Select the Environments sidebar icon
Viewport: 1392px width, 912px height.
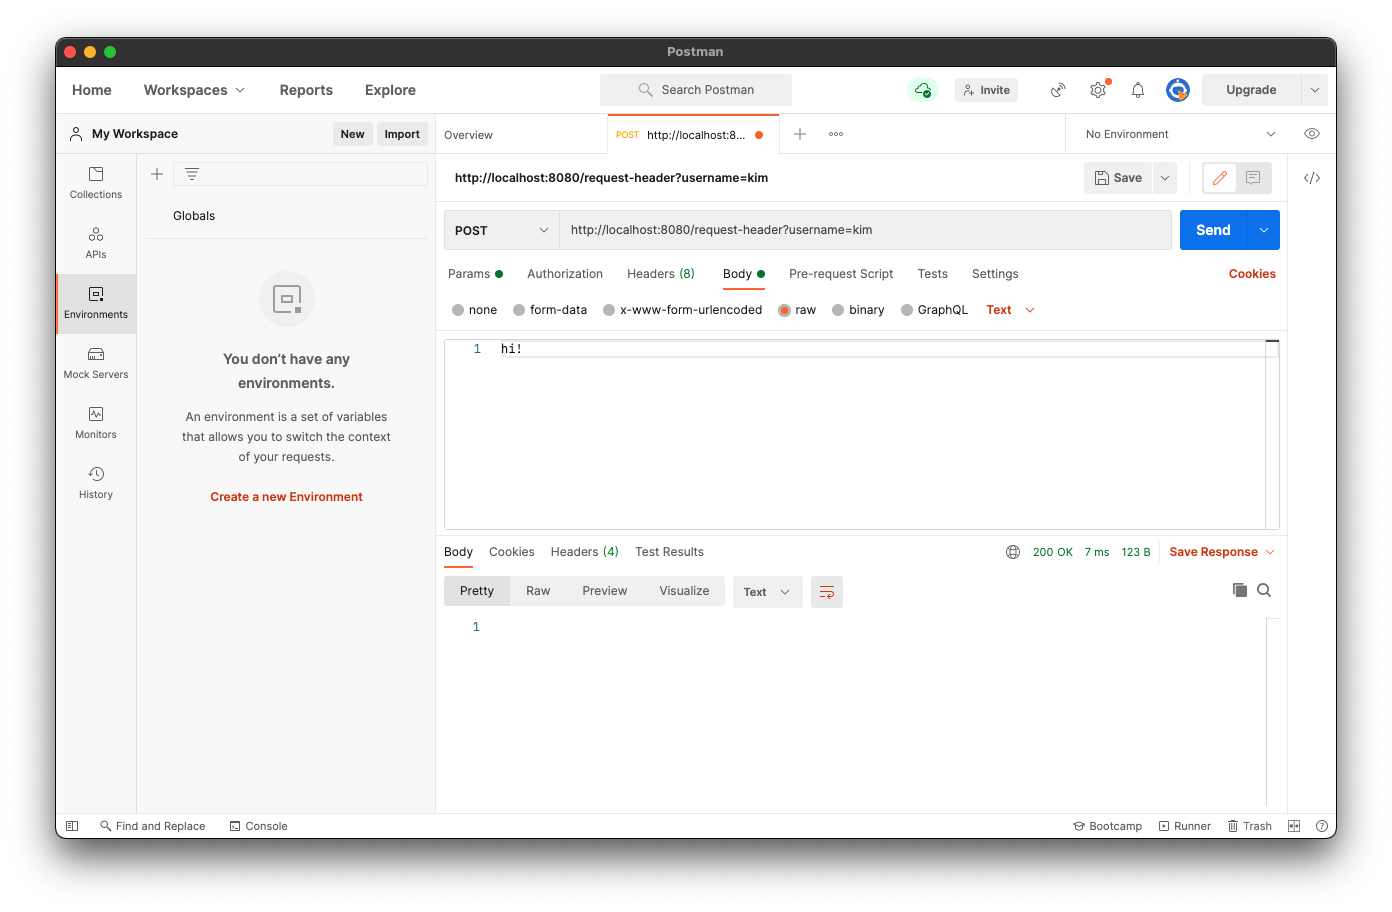pyautogui.click(x=96, y=303)
